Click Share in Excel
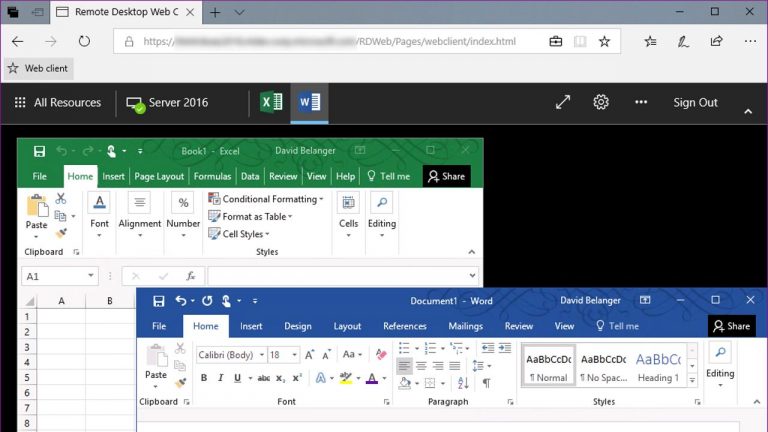The image size is (768, 432). (x=446, y=176)
